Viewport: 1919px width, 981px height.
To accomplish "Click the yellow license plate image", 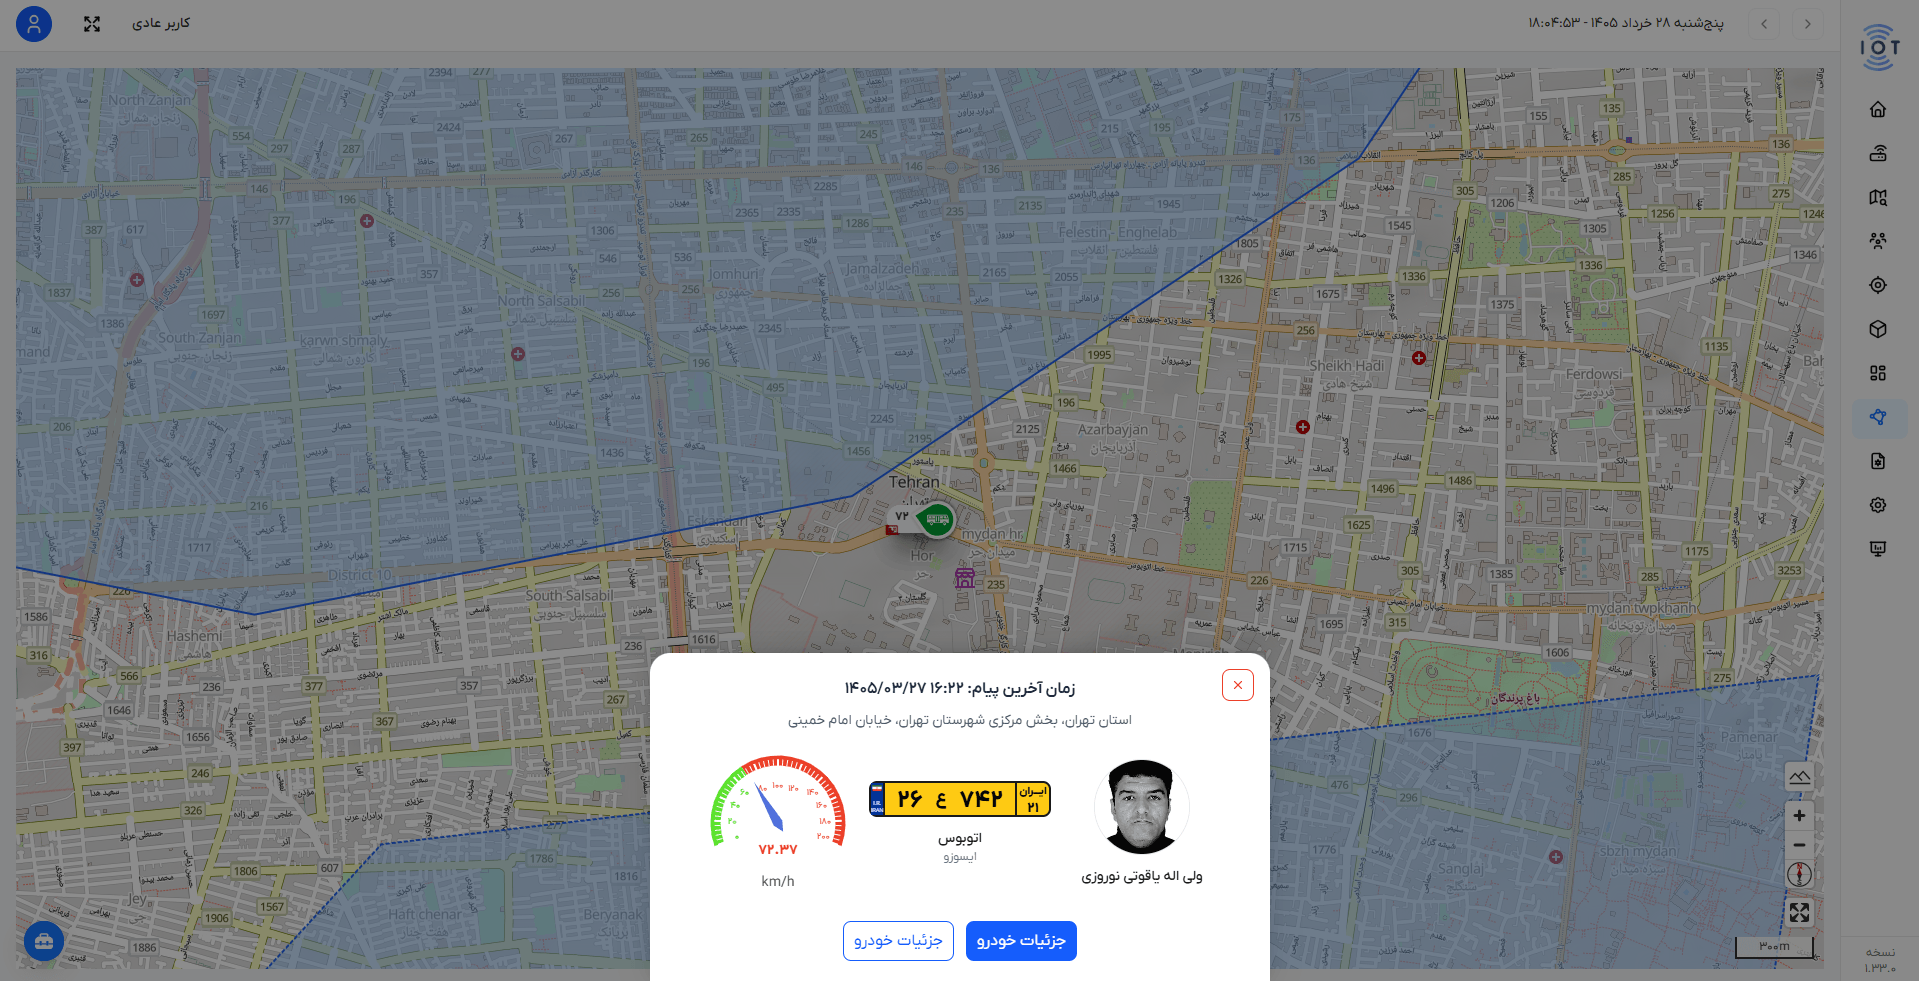I will pyautogui.click(x=960, y=799).
